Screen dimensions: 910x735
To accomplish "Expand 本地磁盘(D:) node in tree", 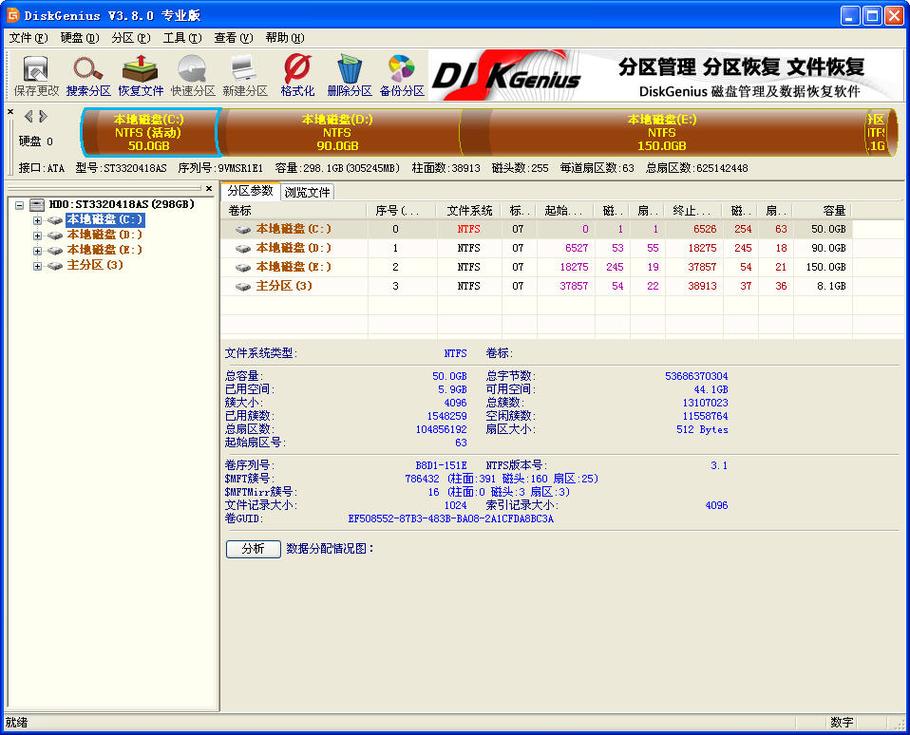I will click(38, 236).
